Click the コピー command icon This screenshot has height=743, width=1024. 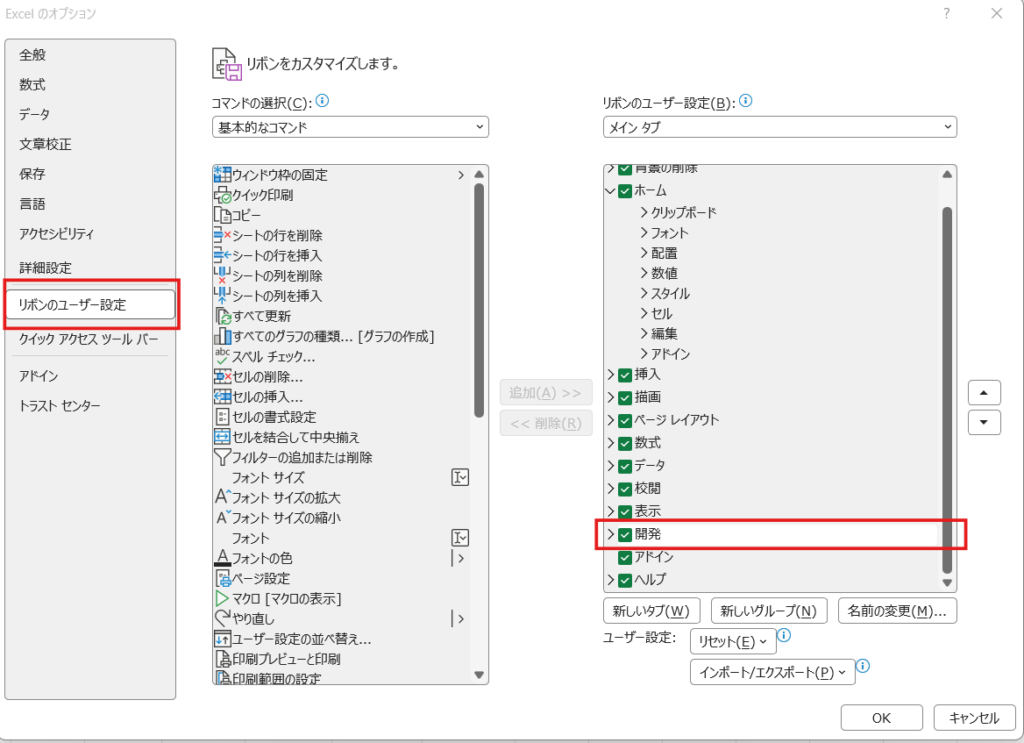pos(222,215)
